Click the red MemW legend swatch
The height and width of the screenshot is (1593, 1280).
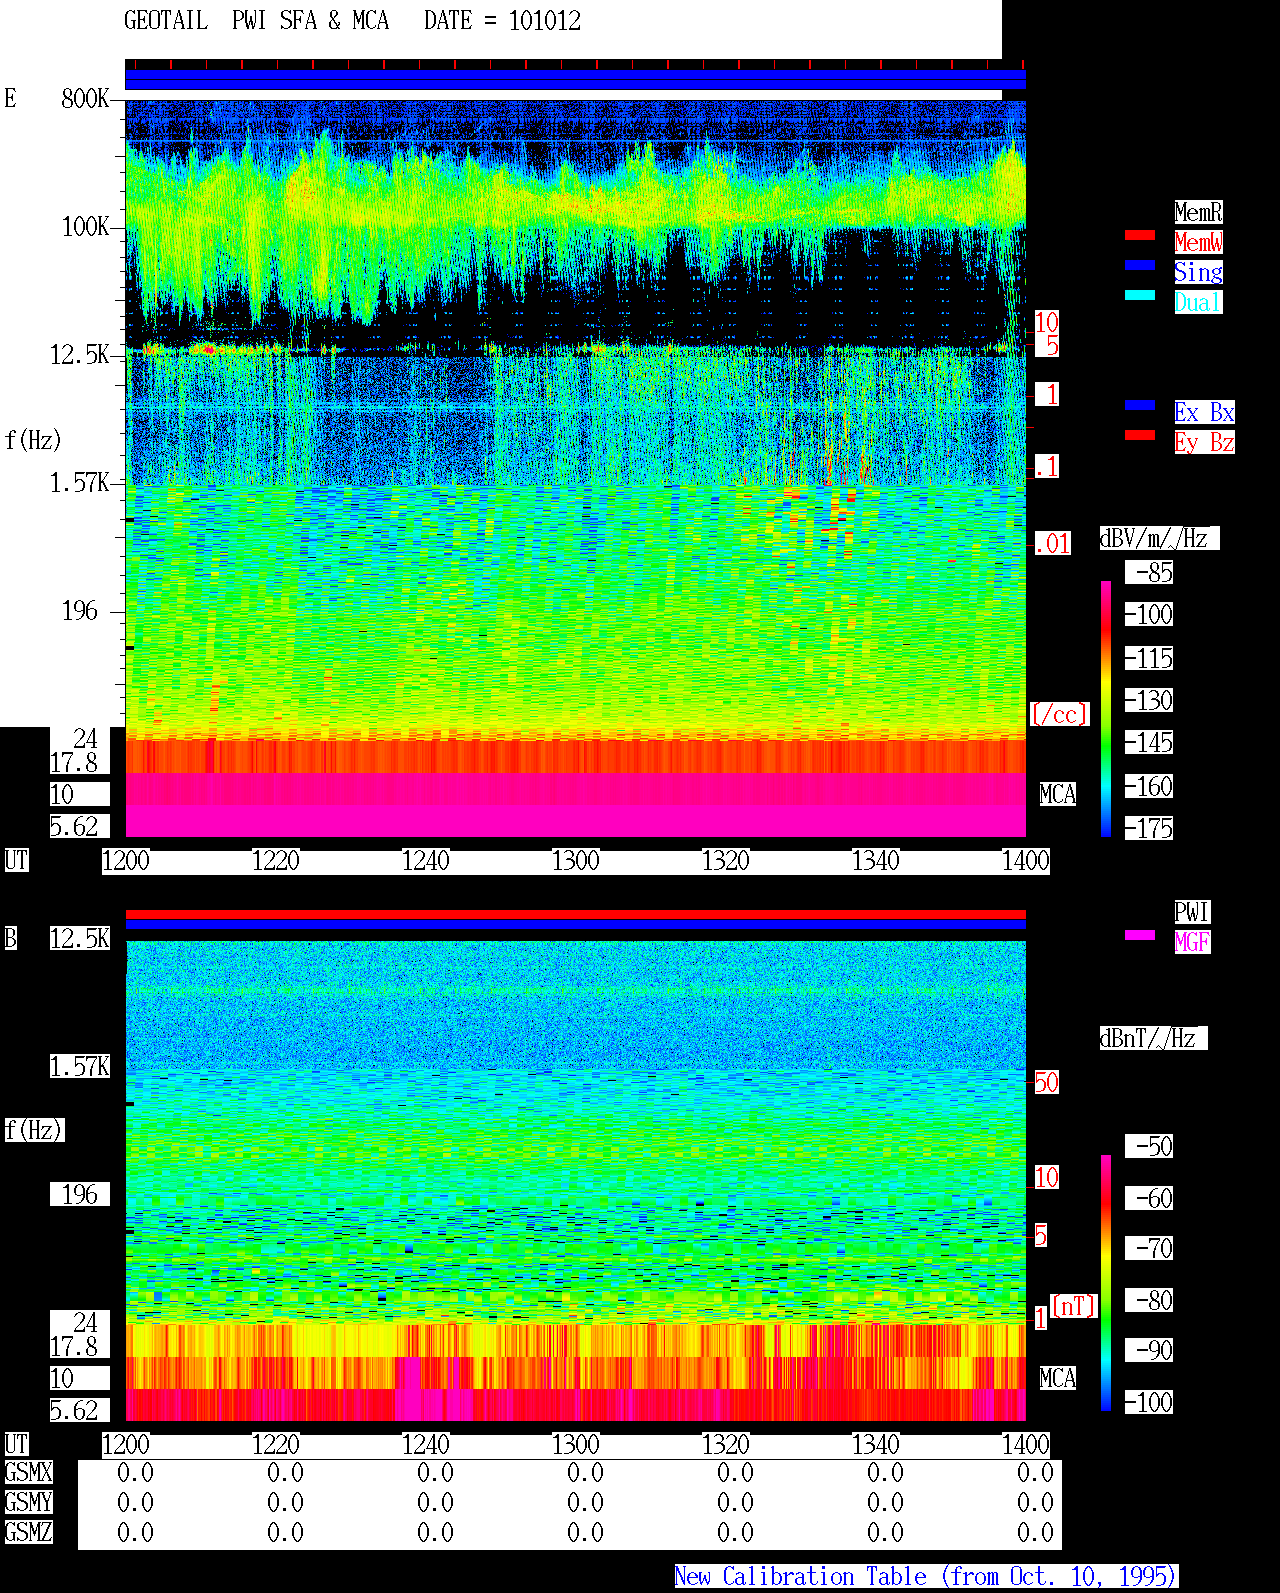(x=1140, y=235)
